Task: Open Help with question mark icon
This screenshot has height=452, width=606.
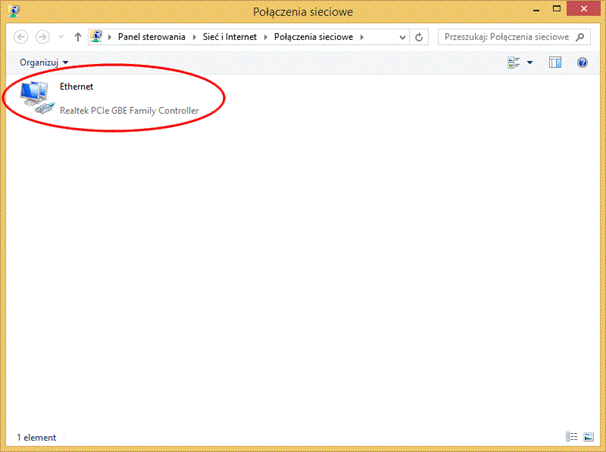Action: coord(582,63)
